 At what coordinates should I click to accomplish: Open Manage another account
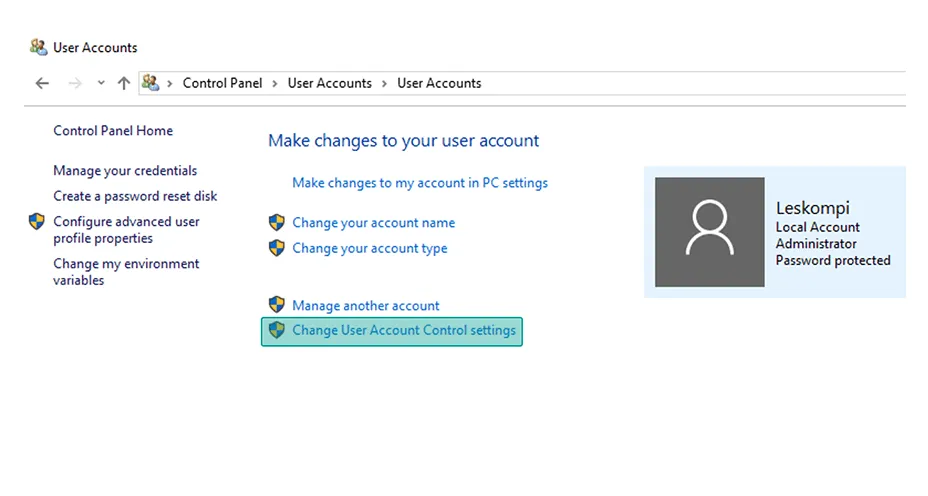coord(366,305)
